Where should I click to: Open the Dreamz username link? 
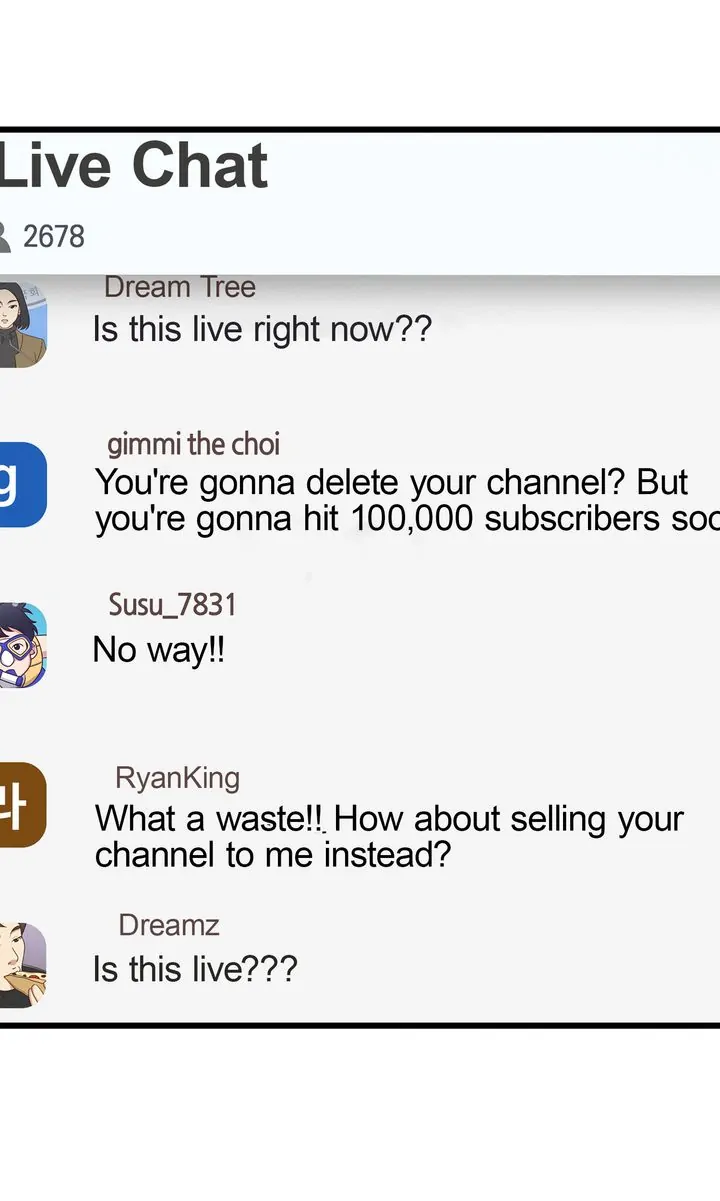(x=168, y=925)
